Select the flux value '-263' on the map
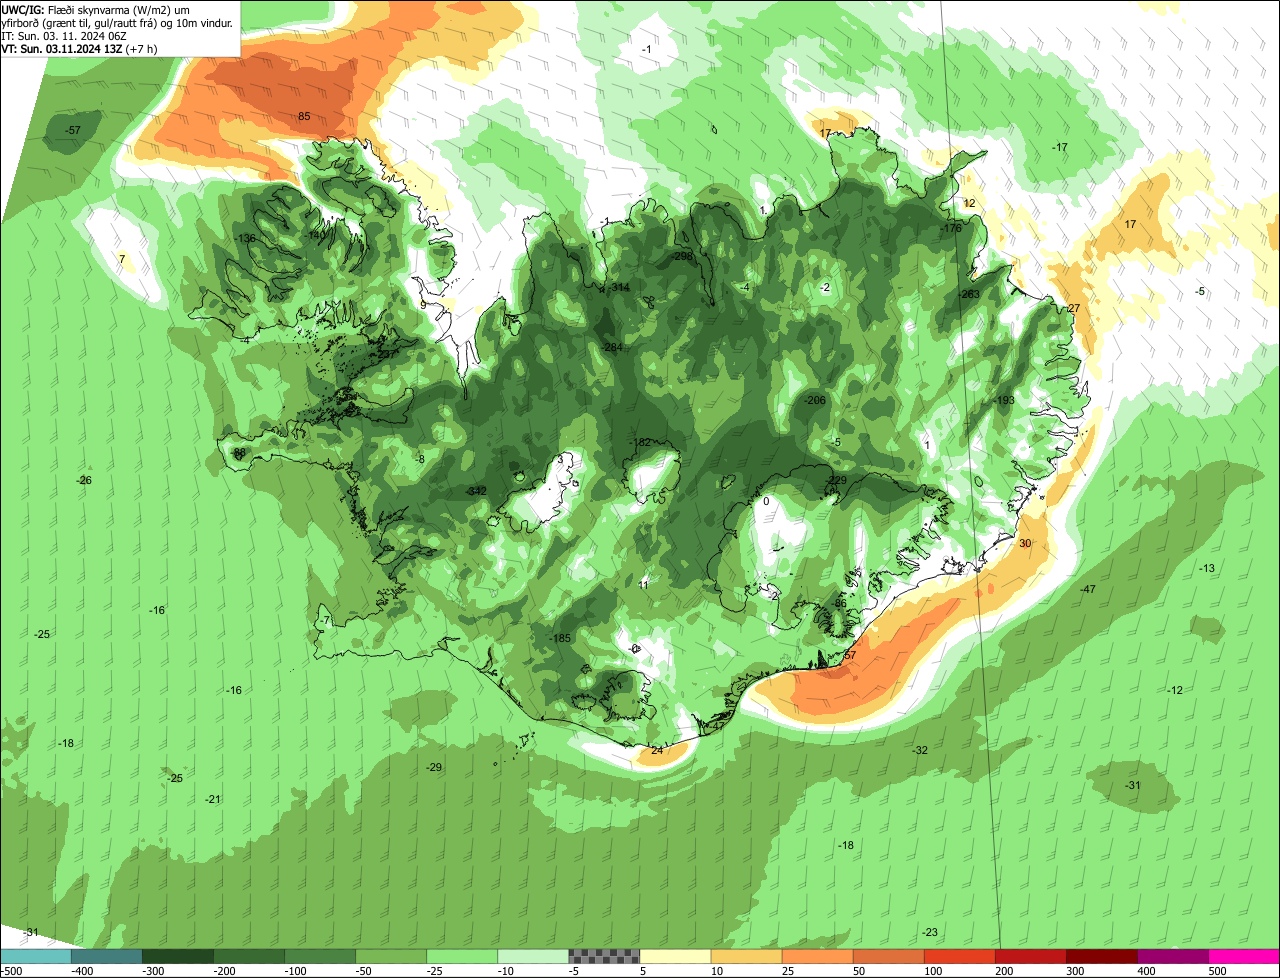The height and width of the screenshot is (978, 1280). [969, 295]
